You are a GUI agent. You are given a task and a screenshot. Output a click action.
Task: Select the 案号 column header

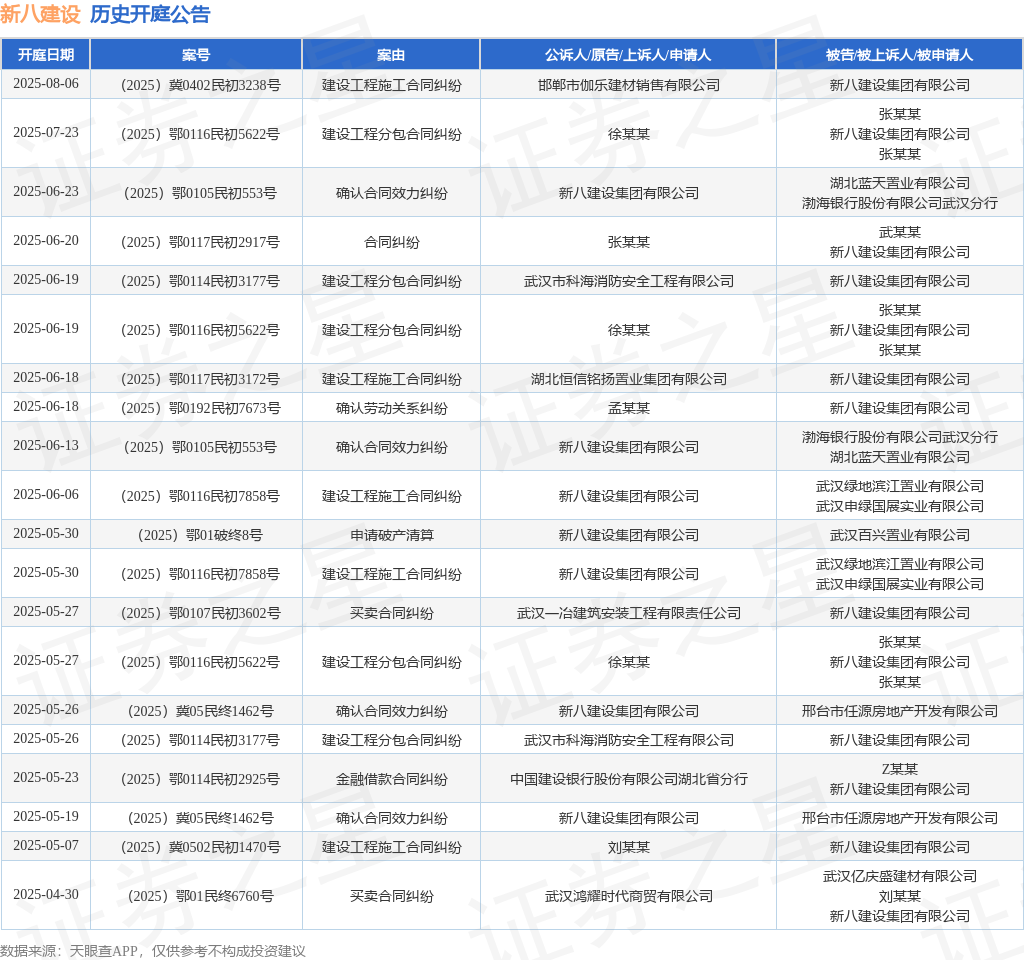click(x=196, y=55)
